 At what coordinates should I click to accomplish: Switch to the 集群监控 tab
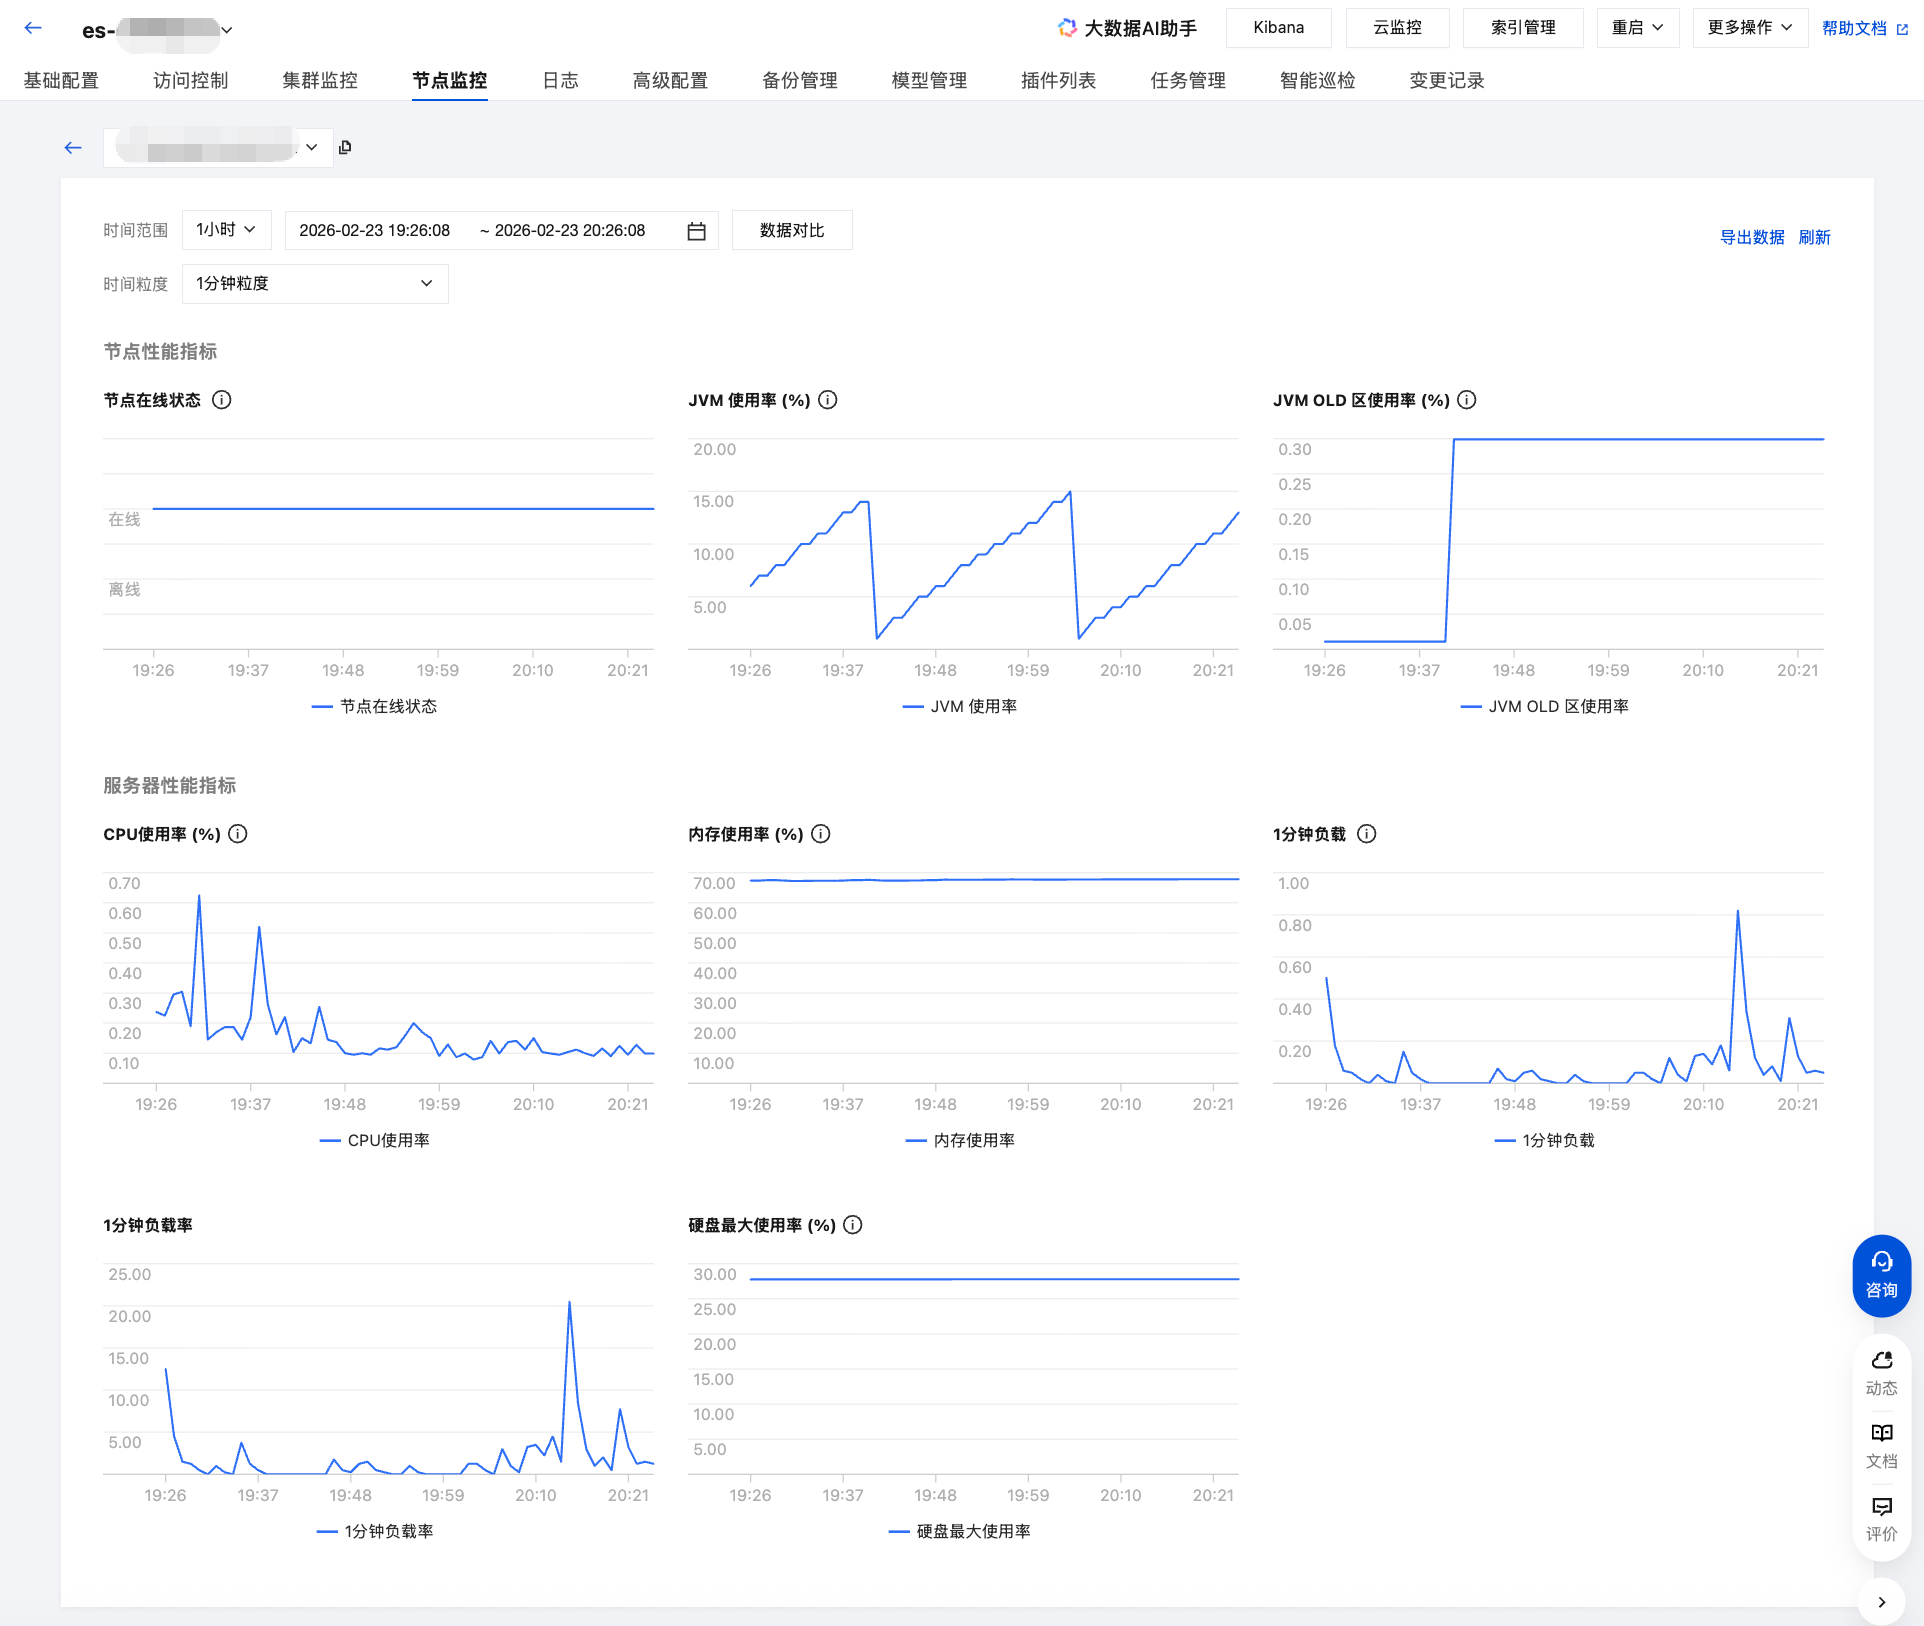coord(320,81)
